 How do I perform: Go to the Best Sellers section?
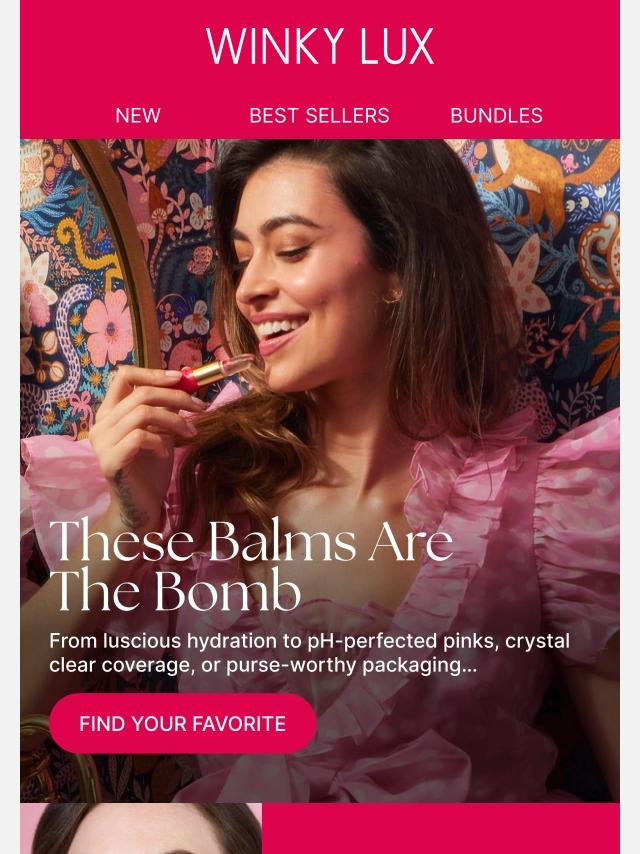coord(319,115)
